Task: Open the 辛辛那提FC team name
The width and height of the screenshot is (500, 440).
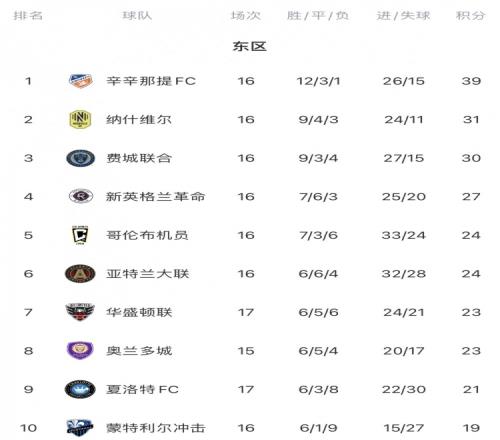Action: coord(151,81)
